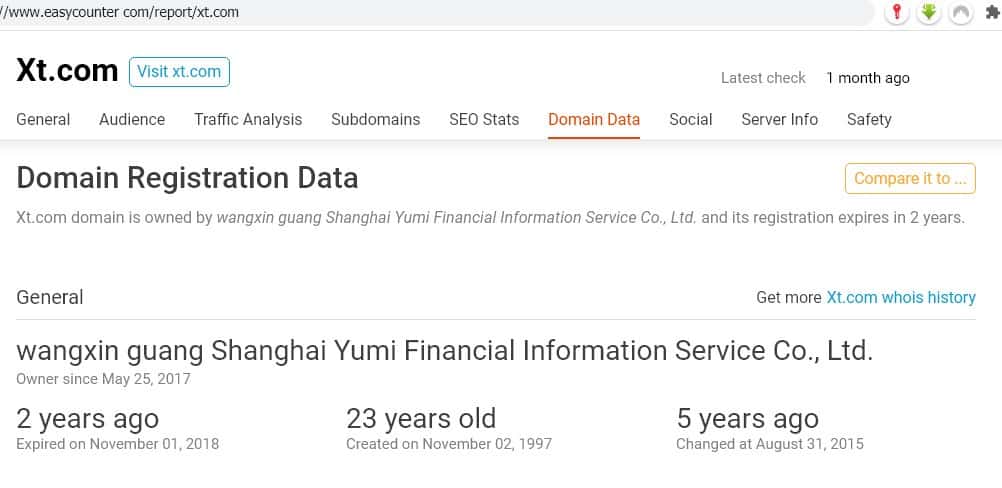This screenshot has width=1002, height=488.
Task: Follow the Xt.com whois history link
Action: pos(901,297)
